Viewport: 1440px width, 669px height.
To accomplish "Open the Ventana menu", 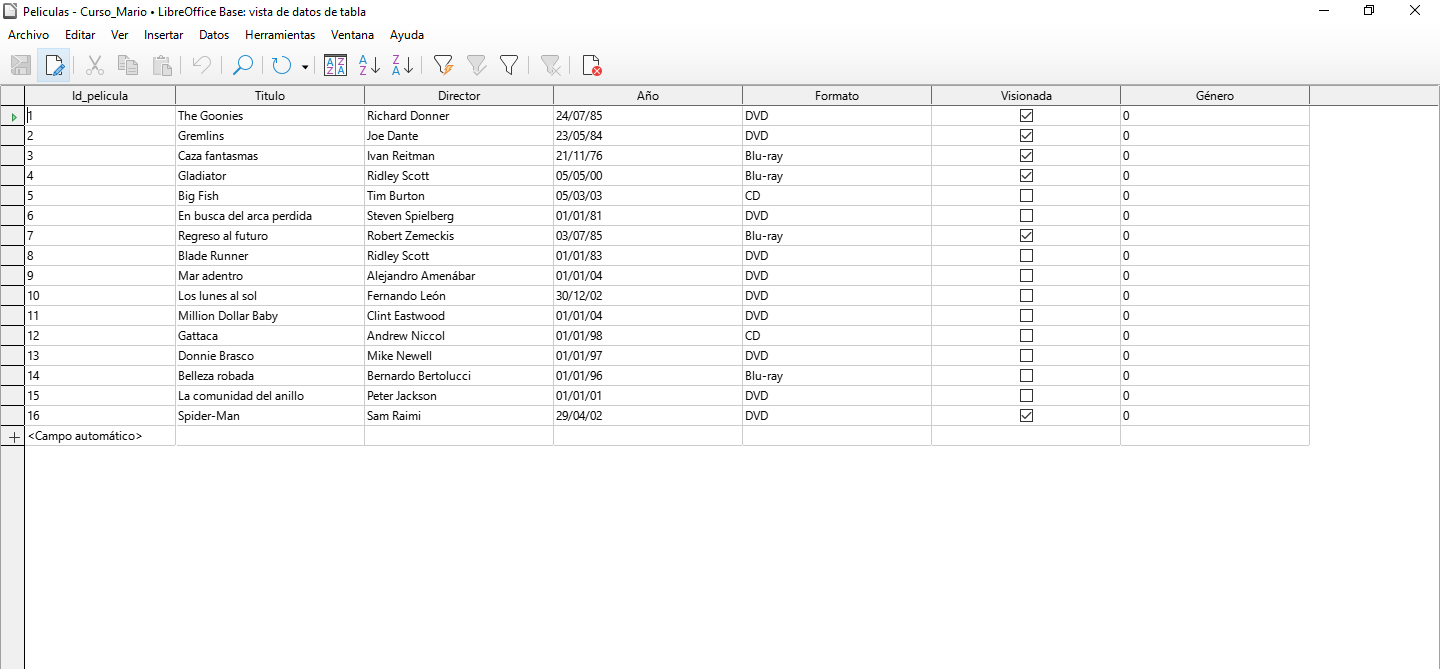I will tap(352, 34).
